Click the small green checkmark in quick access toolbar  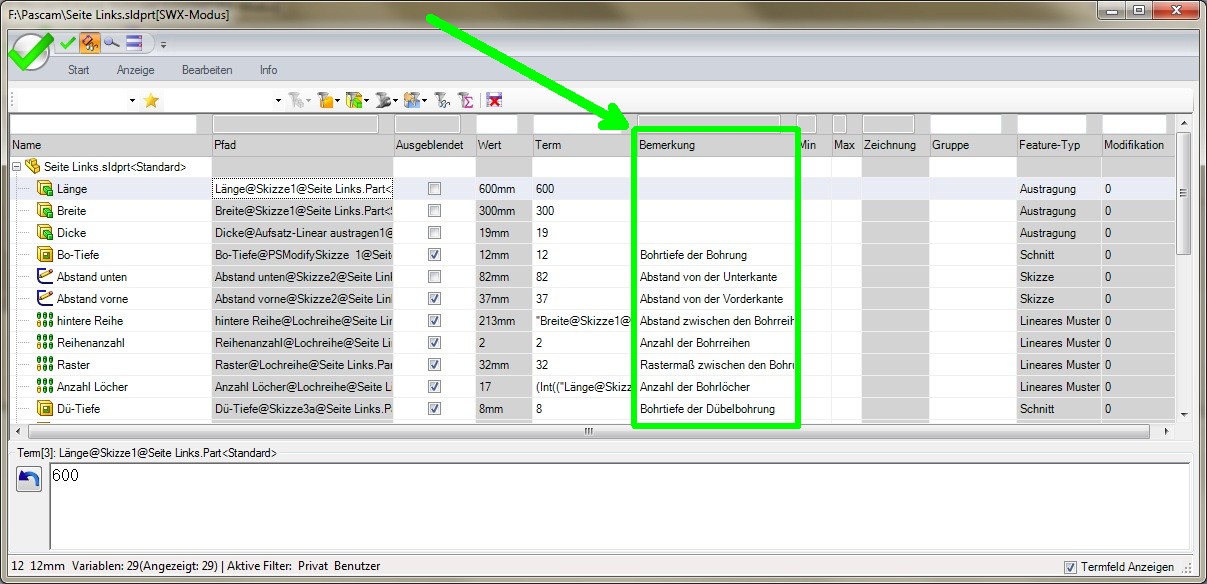coord(68,43)
